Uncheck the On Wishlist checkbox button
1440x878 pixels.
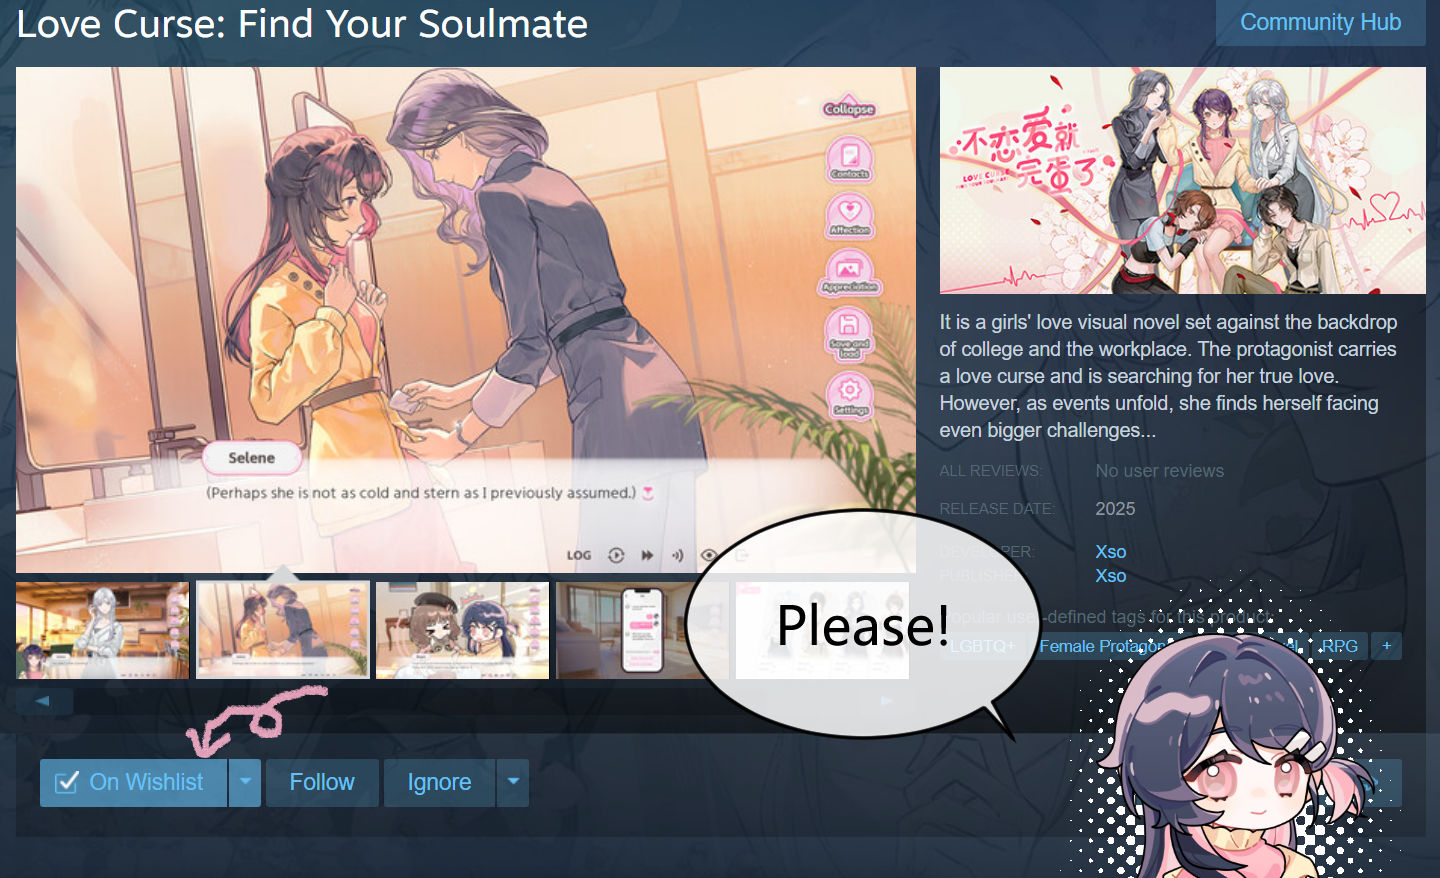(x=134, y=782)
